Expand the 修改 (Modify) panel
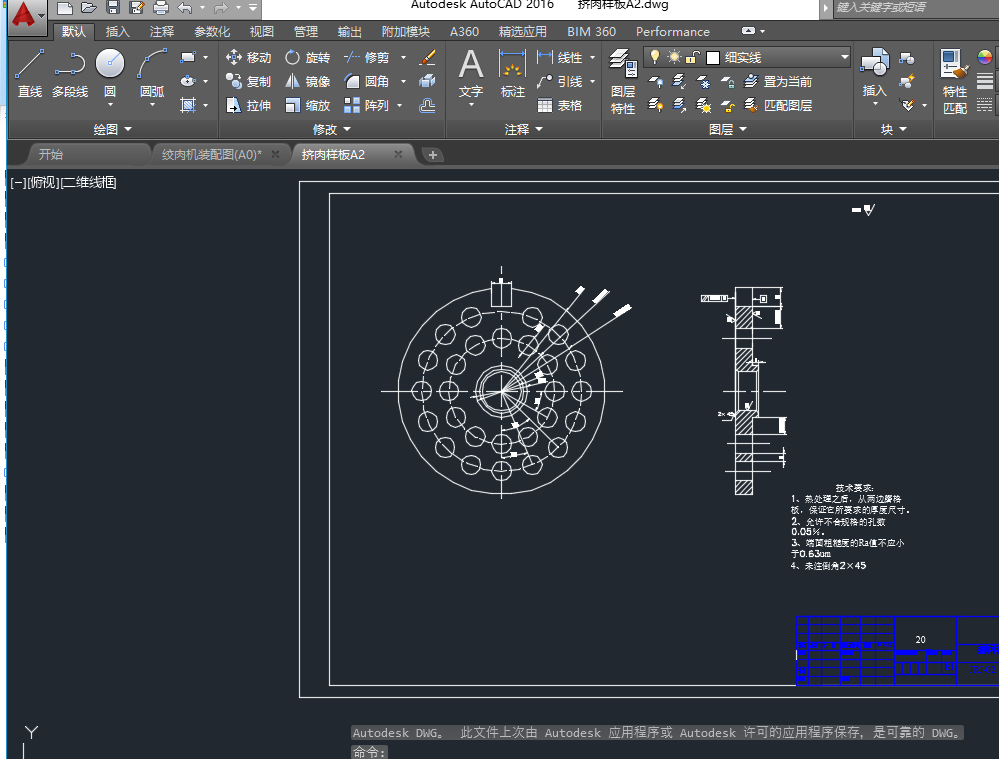Viewport: 999px width, 759px height. click(332, 129)
